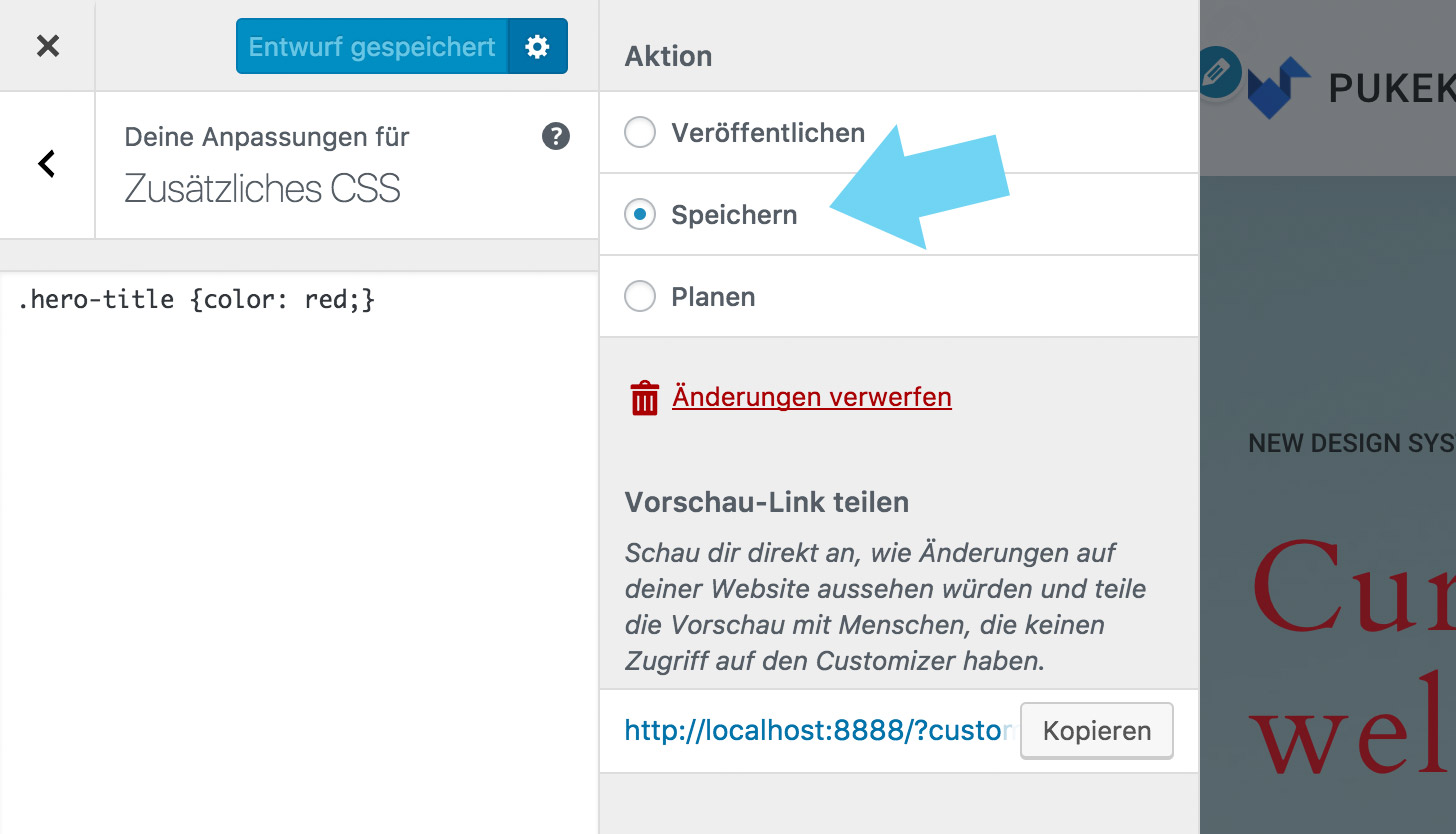Go back using the left chevron
This screenshot has width=1456, height=834.
[46, 164]
